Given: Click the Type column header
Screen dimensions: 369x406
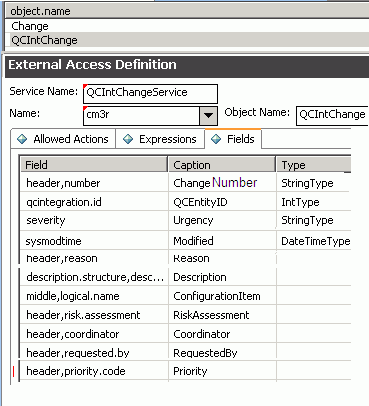Looking at the screenshot, I should [x=313, y=165].
